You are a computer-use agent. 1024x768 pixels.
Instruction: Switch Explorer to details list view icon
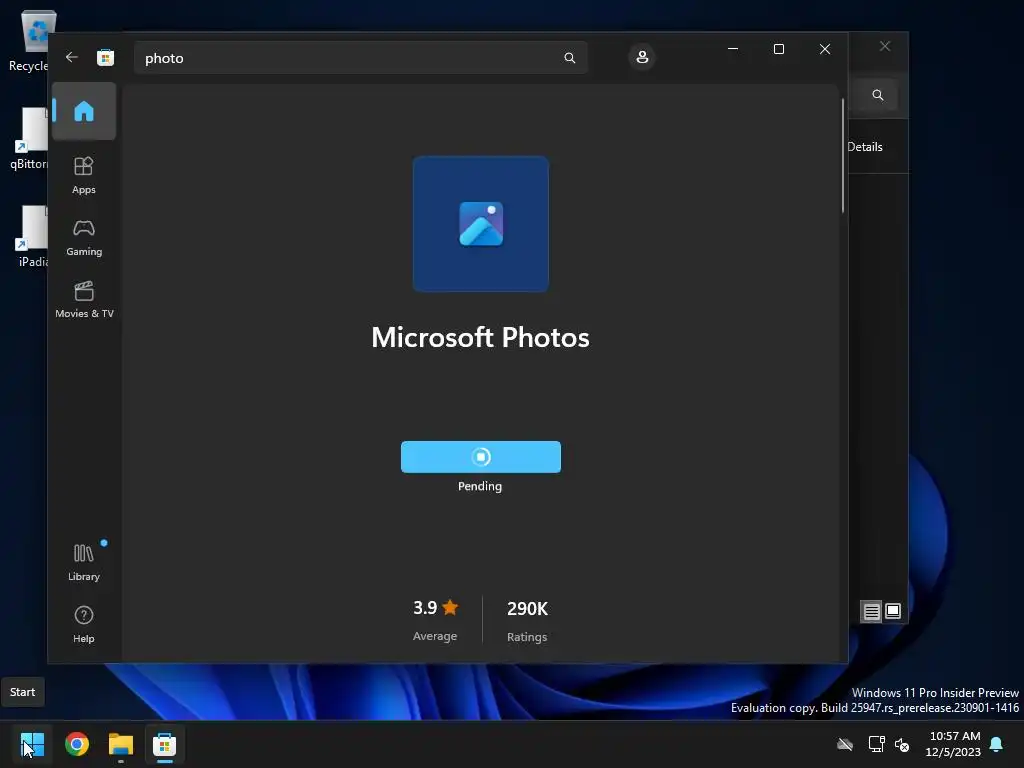point(871,611)
